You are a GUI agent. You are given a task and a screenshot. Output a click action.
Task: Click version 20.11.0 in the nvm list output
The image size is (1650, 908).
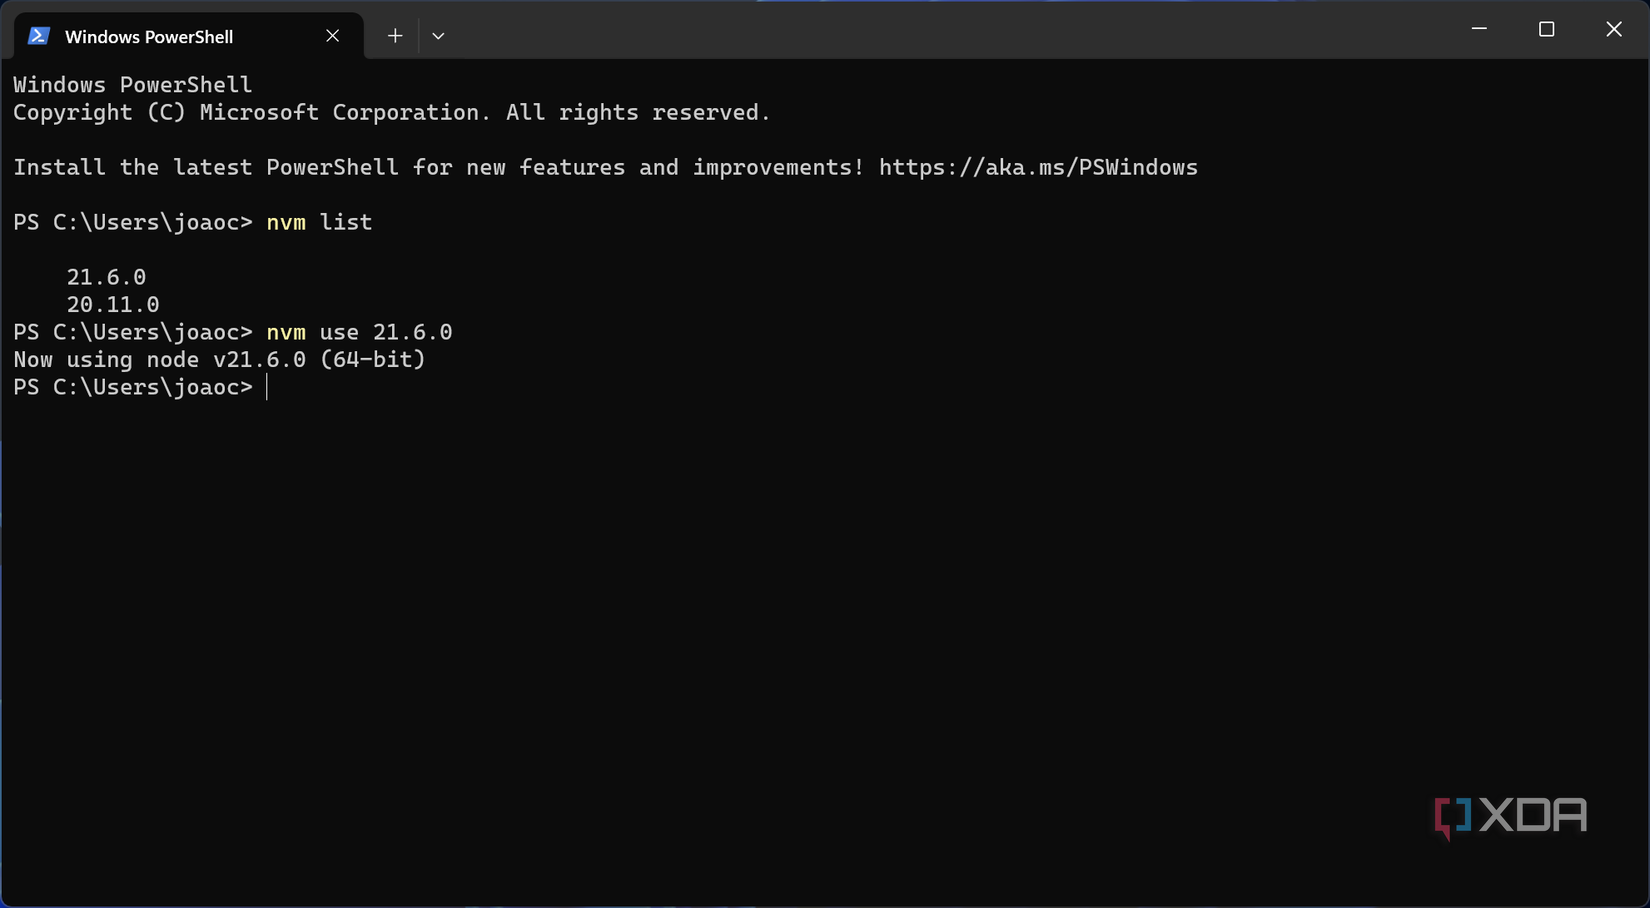coord(113,305)
